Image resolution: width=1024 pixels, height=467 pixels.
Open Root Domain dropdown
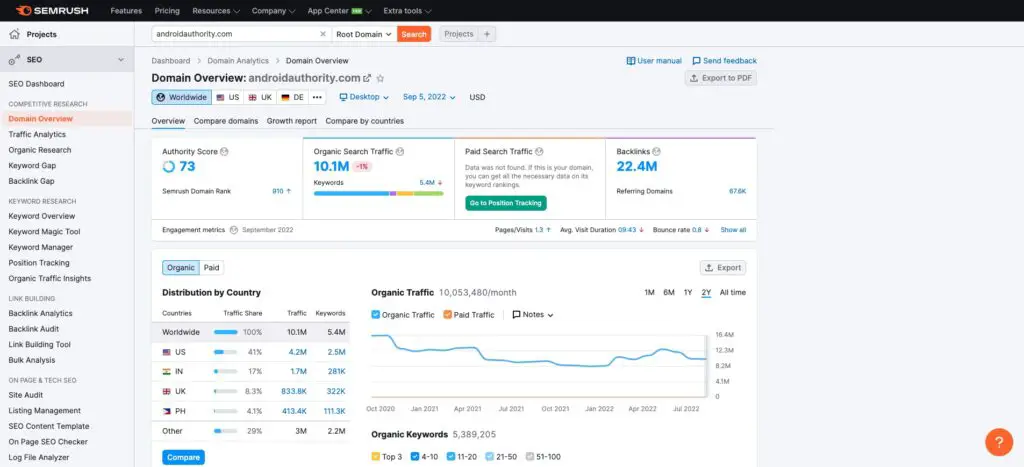(x=364, y=34)
